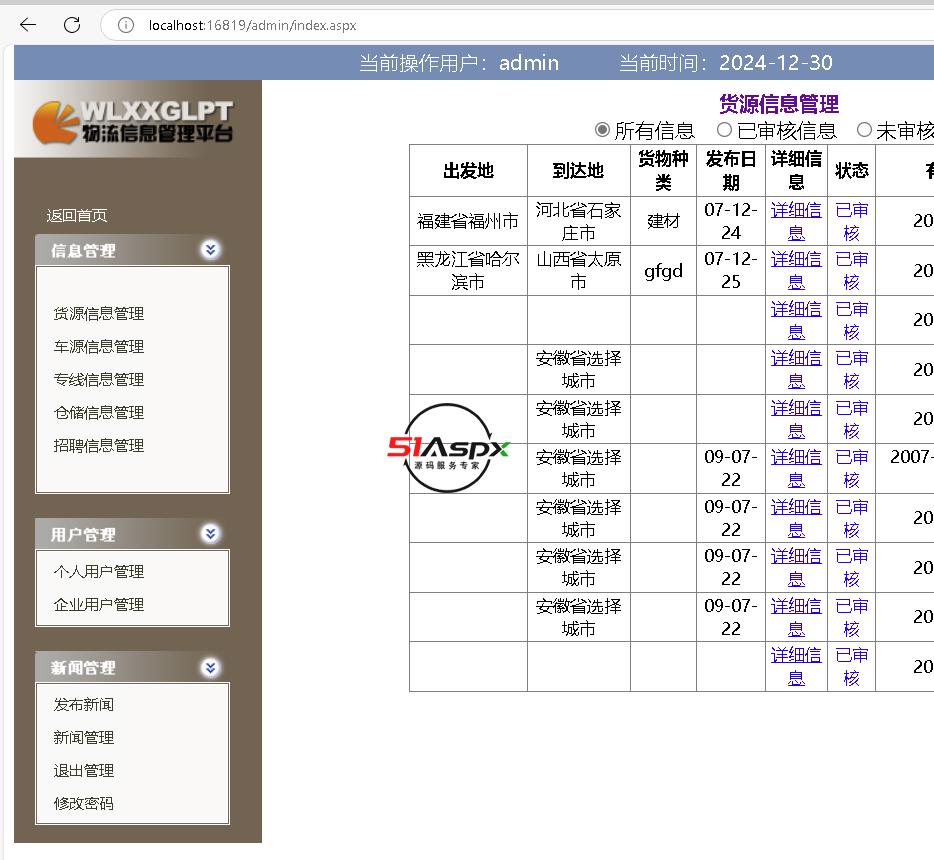Open 企业用户管理 menu item
The height and width of the screenshot is (860, 934).
tap(99, 605)
